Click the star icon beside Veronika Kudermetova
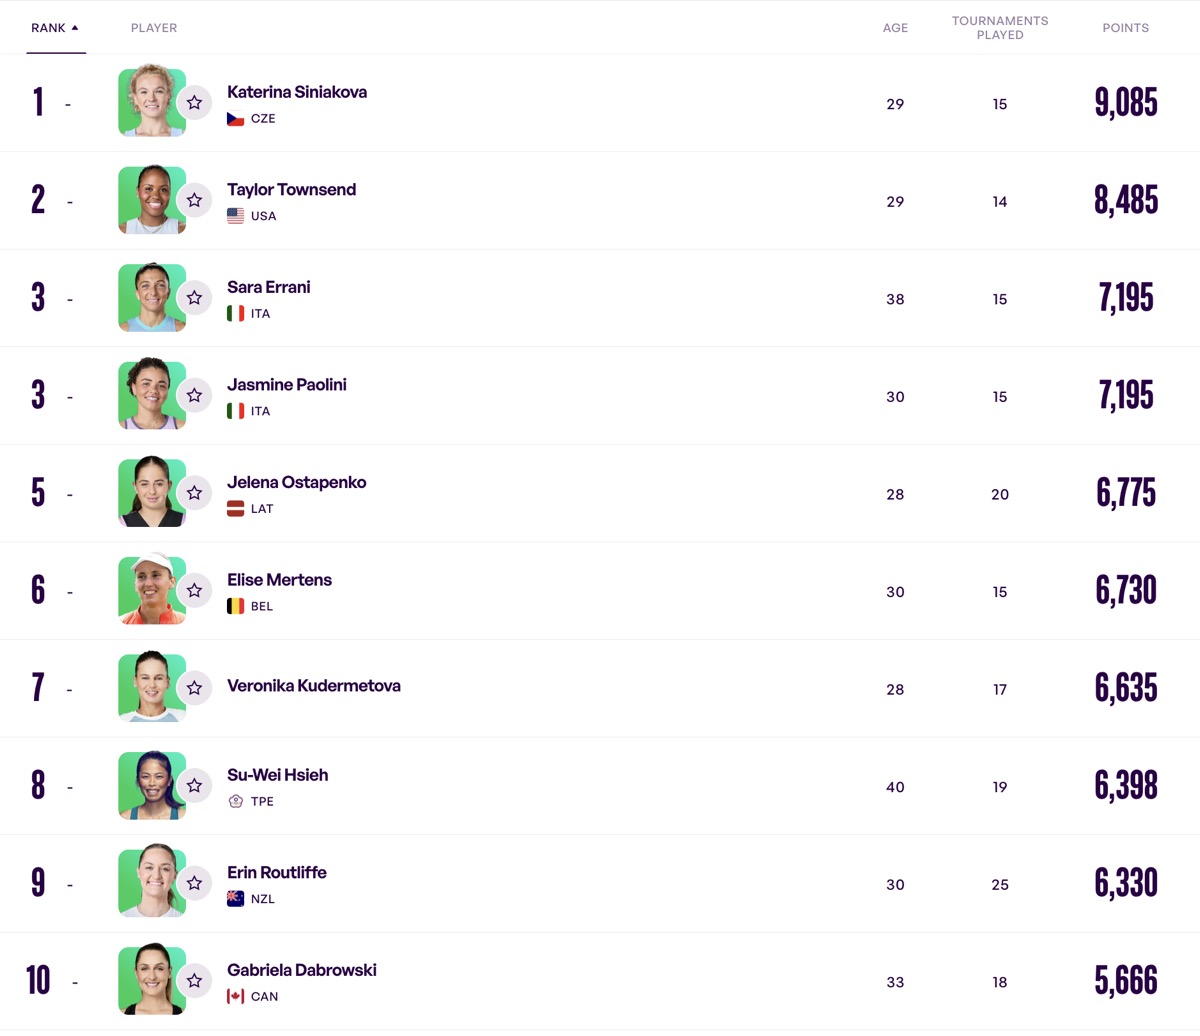Viewport: 1200px width, 1036px height. [x=195, y=688]
